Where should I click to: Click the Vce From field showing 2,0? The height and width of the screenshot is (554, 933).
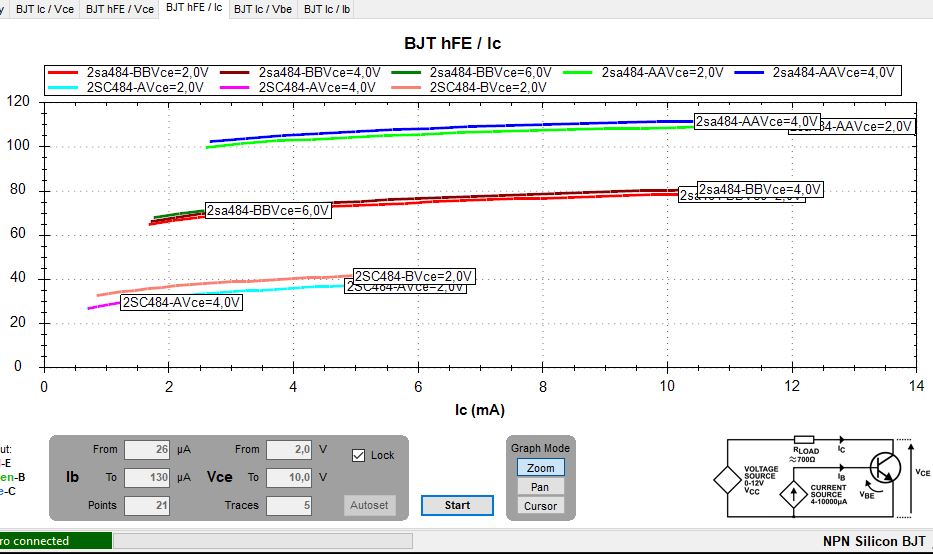coord(289,449)
